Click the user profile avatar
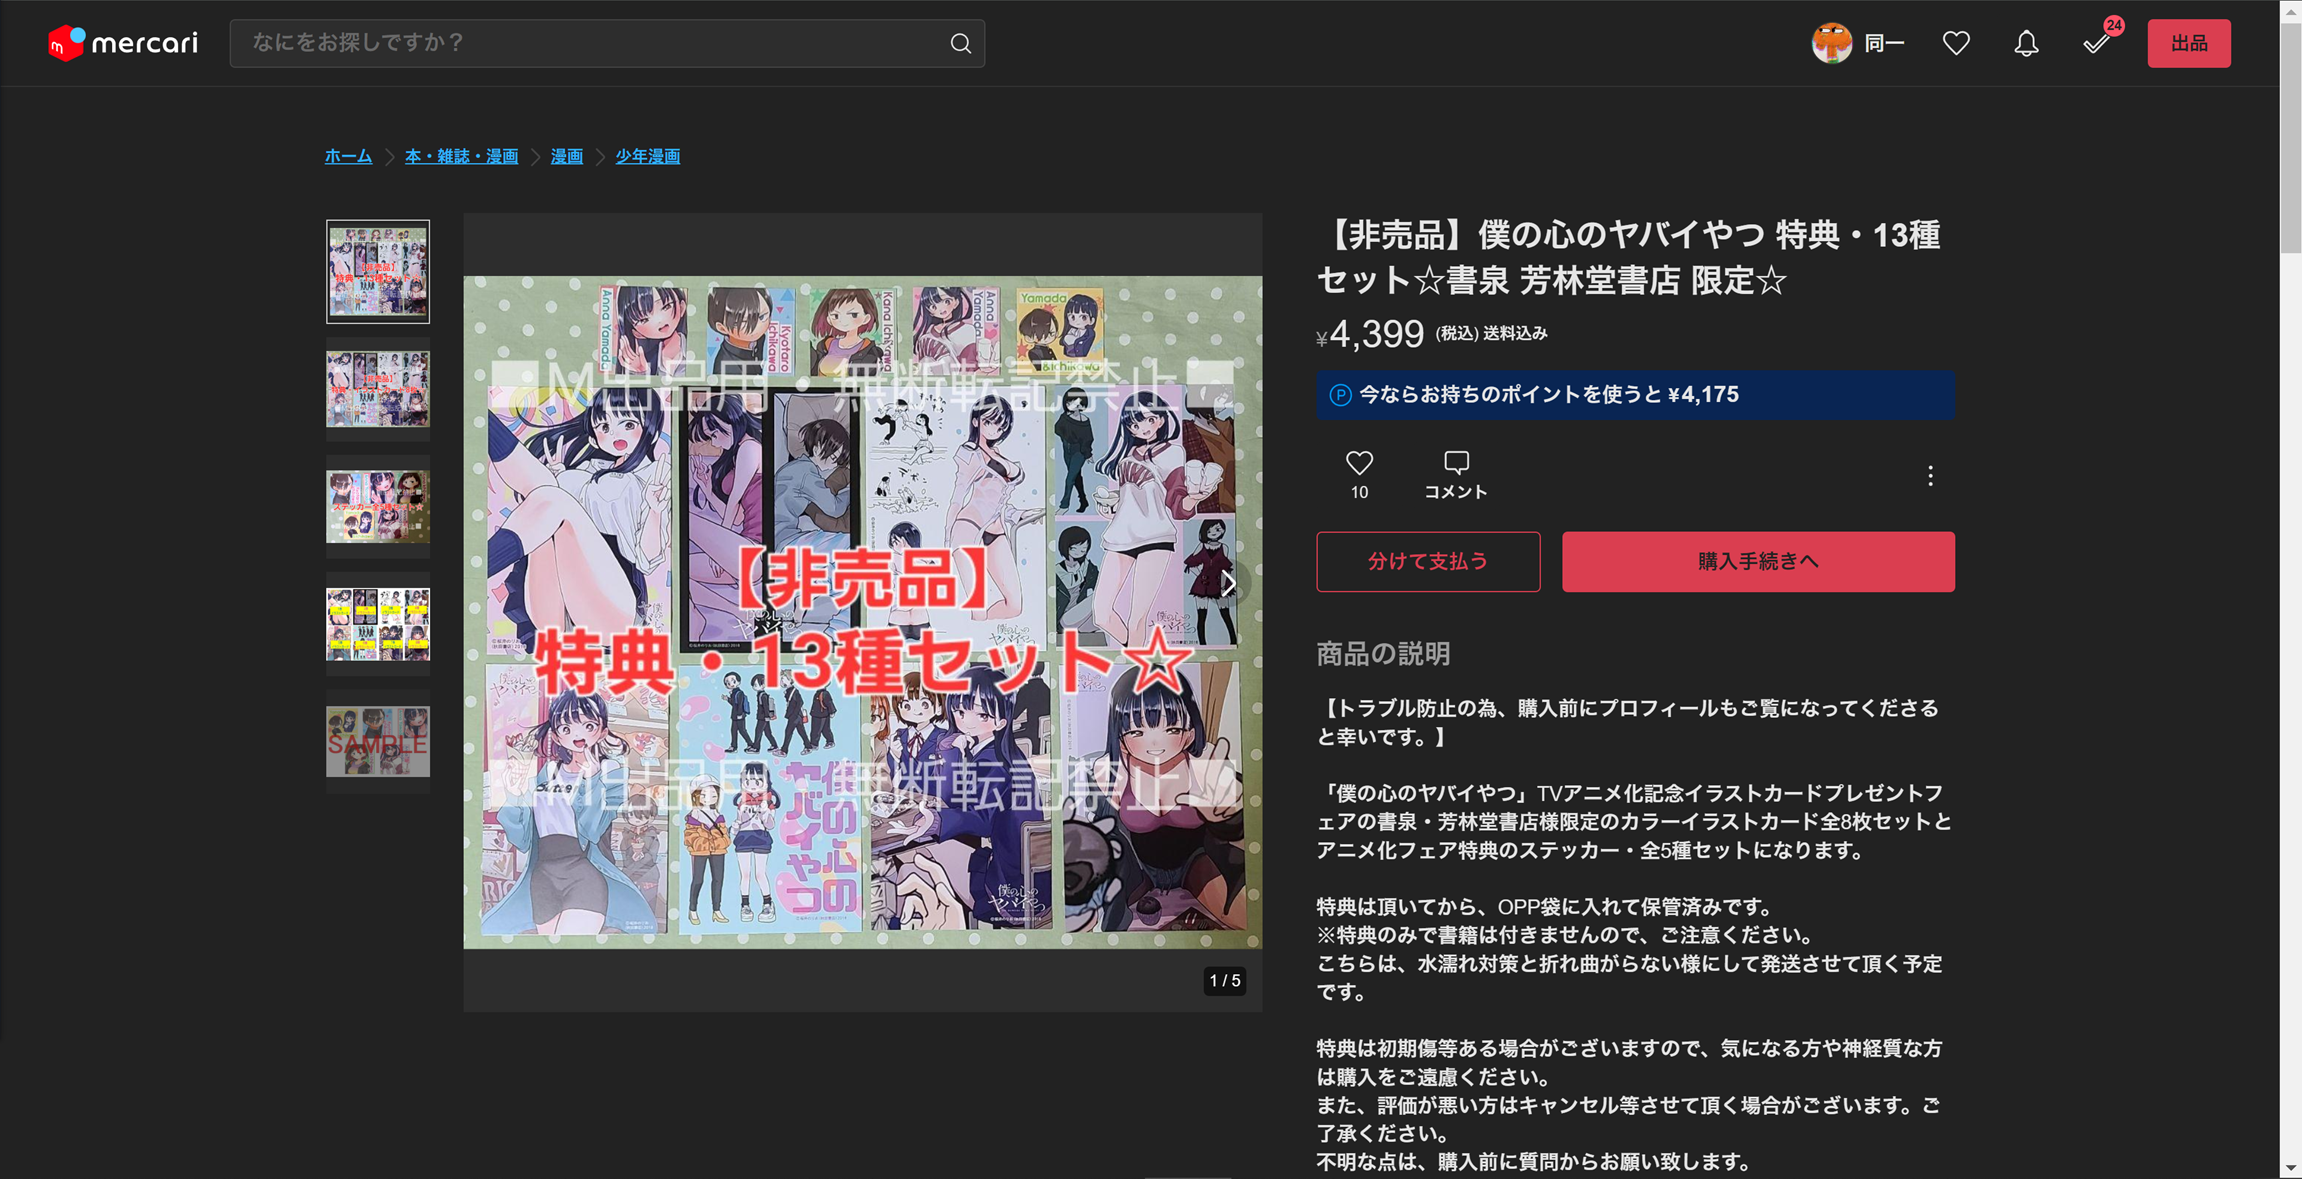This screenshot has width=2302, height=1179. coord(1832,43)
